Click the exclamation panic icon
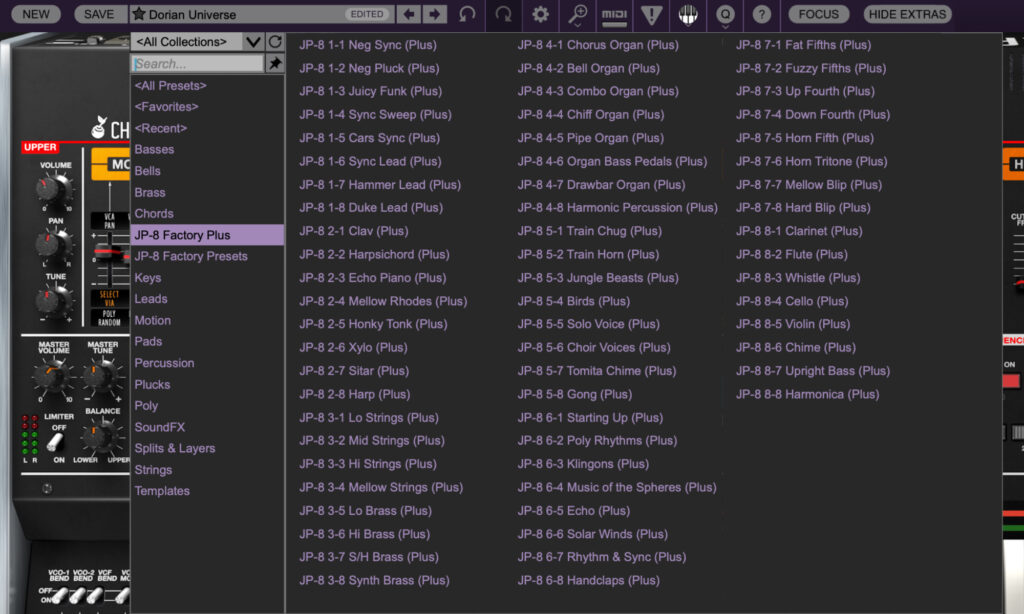This screenshot has width=1024, height=614. (x=651, y=14)
